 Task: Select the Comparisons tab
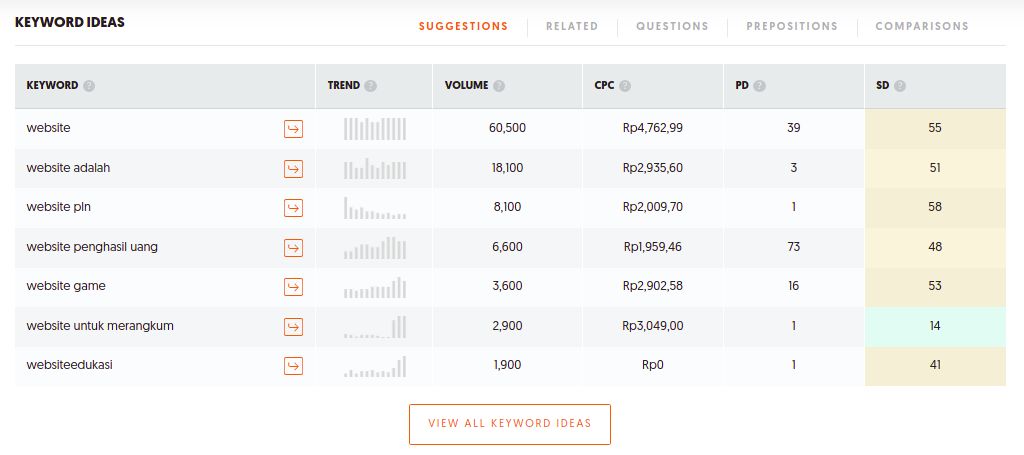[x=922, y=26]
